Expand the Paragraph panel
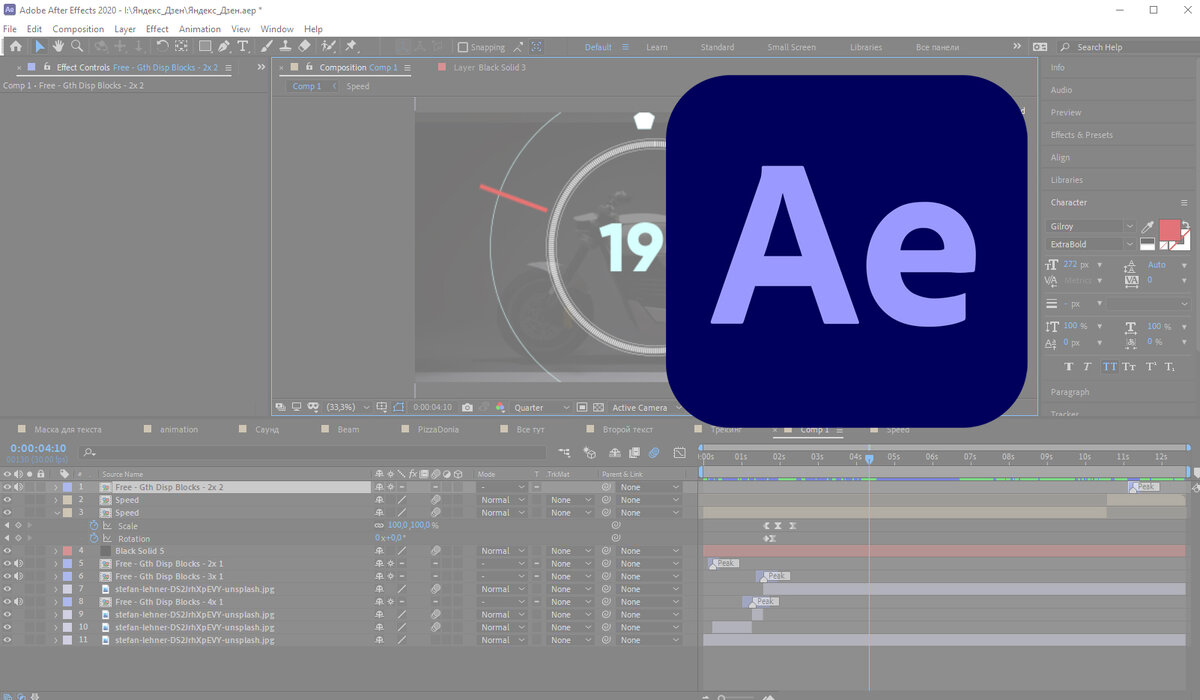Screen dimensions: 1200x700 point(1070,392)
